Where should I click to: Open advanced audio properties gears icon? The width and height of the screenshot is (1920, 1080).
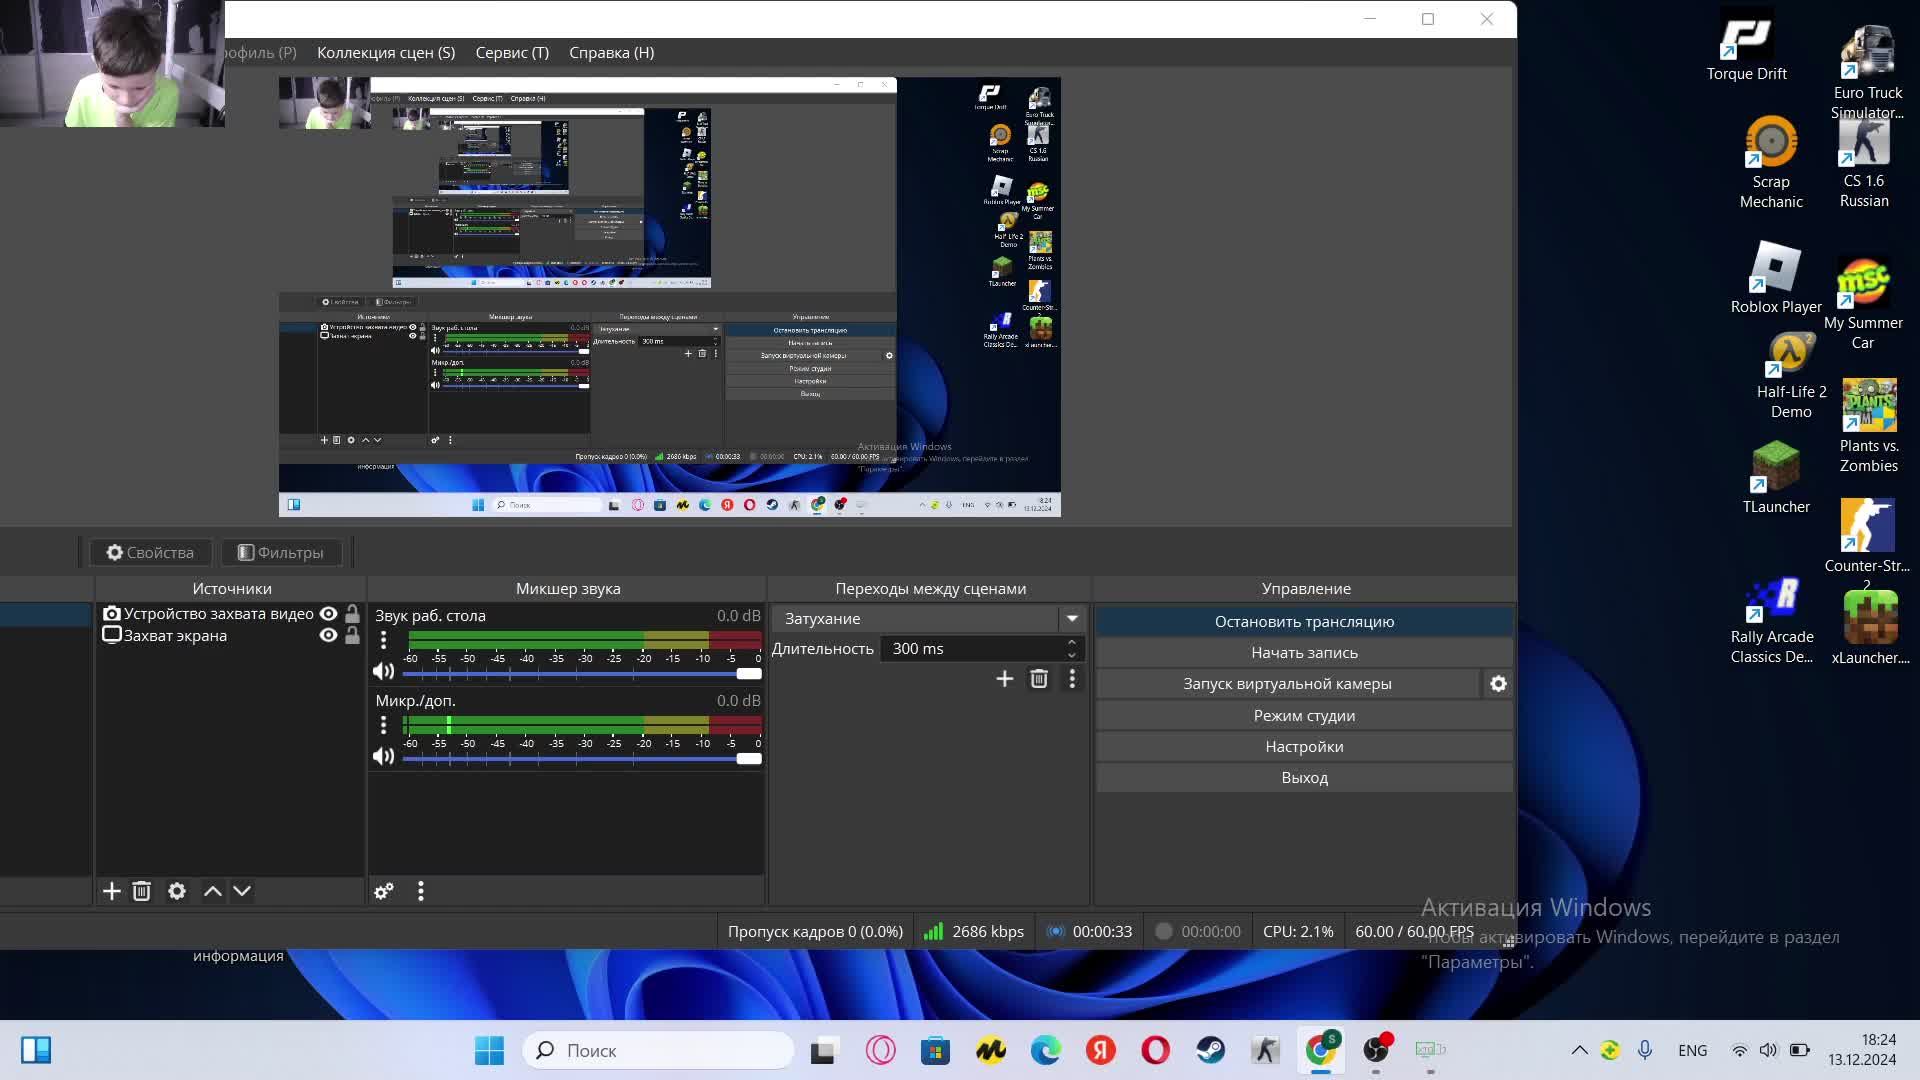pyautogui.click(x=384, y=891)
